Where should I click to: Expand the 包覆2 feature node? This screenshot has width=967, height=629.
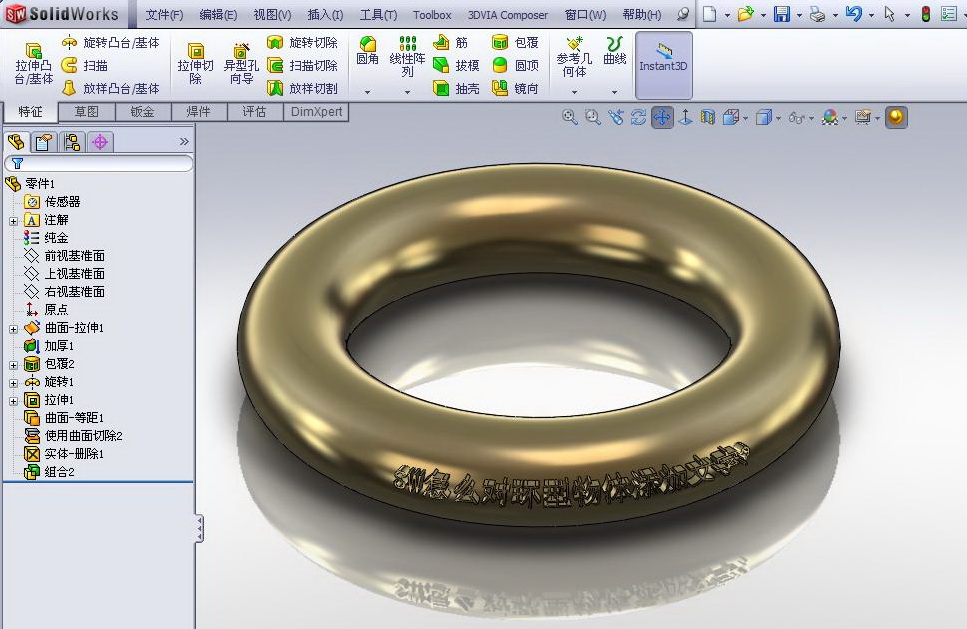(x=14, y=364)
